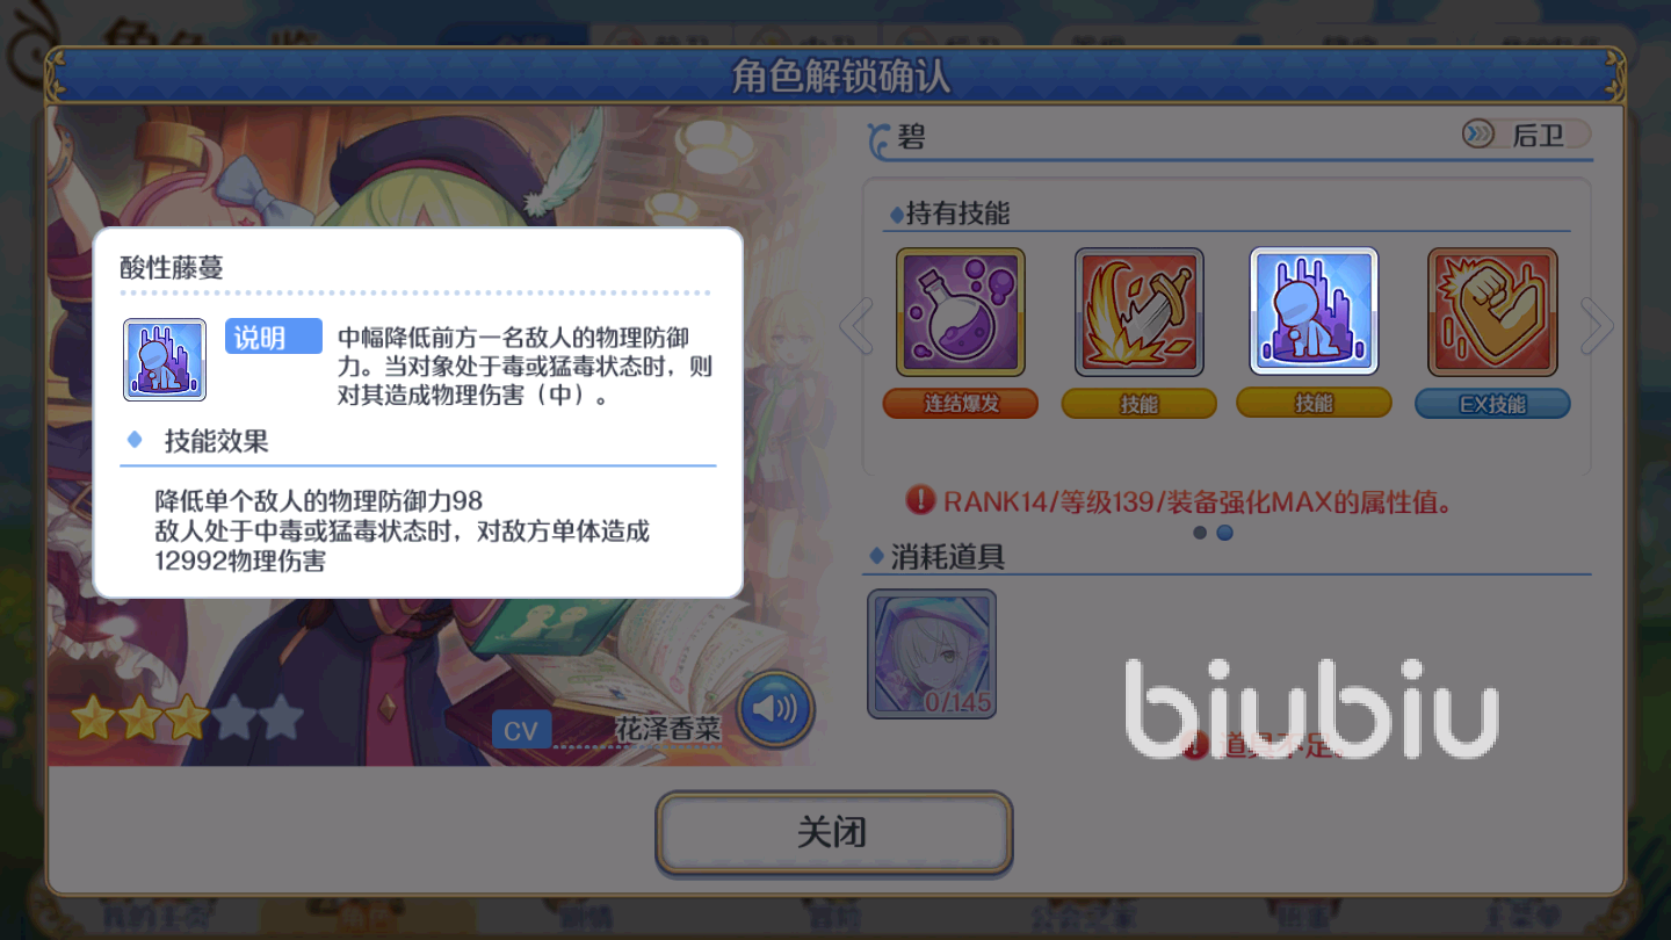
Task: Click the 关闭 close button
Action: (x=834, y=833)
